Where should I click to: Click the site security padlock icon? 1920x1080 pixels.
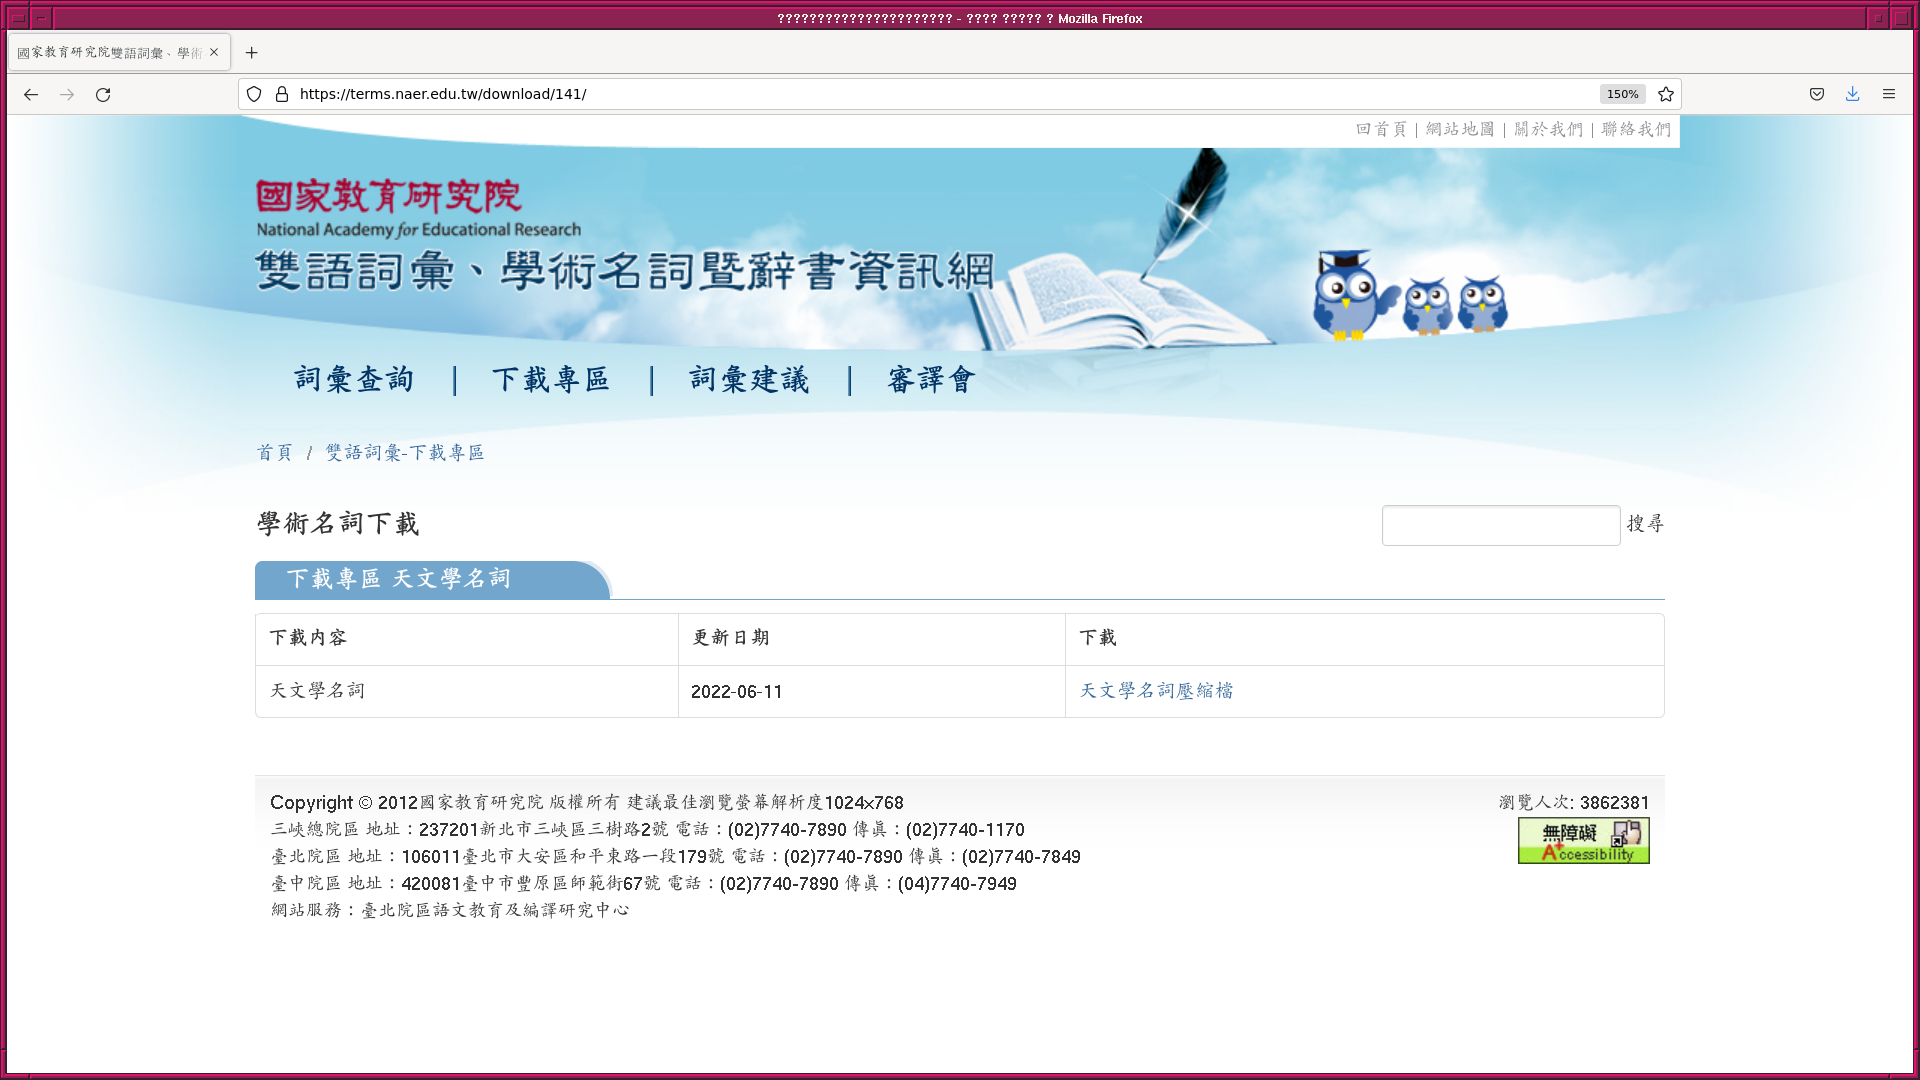[x=282, y=94]
